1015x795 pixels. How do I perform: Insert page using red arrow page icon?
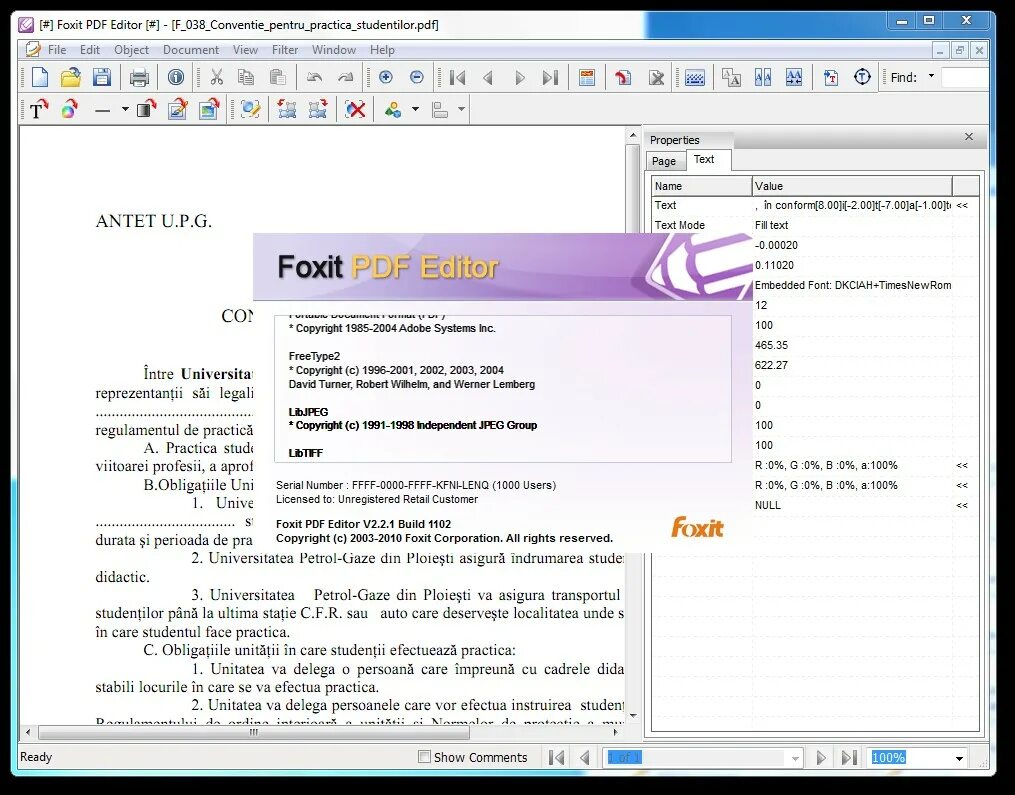tap(623, 78)
